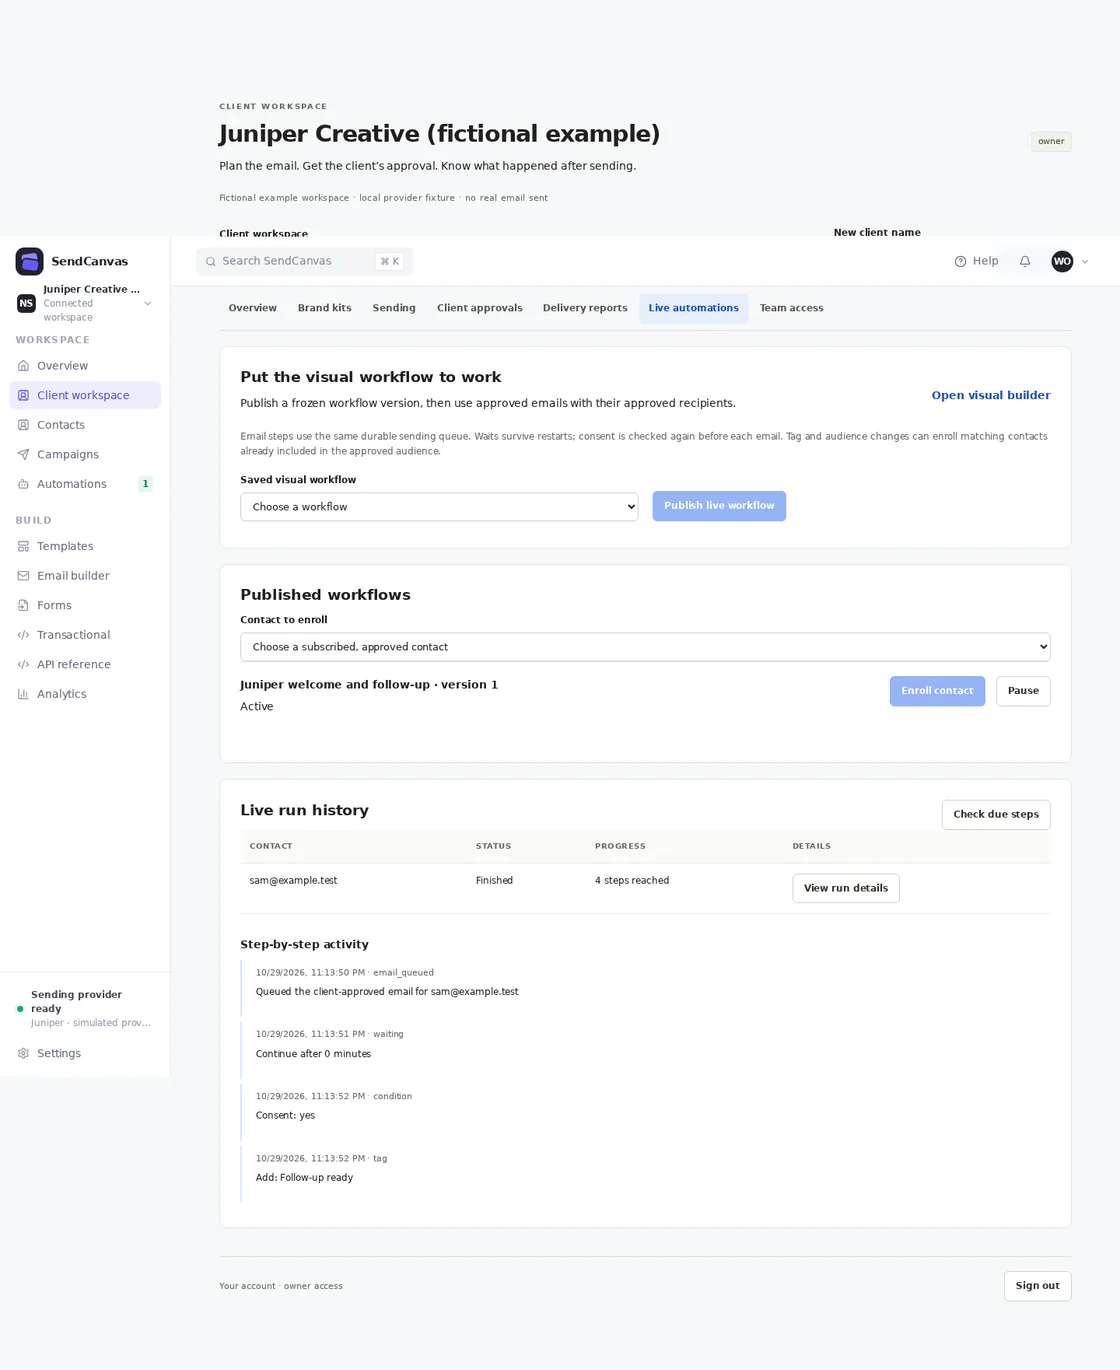The width and height of the screenshot is (1120, 1370).
Task: Open Email builder in the sidebar
Action: click(85, 576)
